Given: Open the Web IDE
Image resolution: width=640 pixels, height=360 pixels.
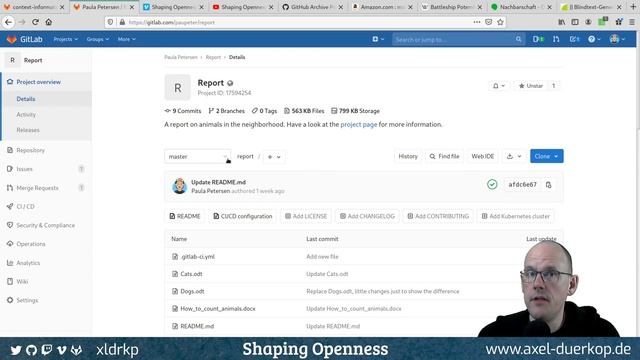Looking at the screenshot, I should click(482, 156).
